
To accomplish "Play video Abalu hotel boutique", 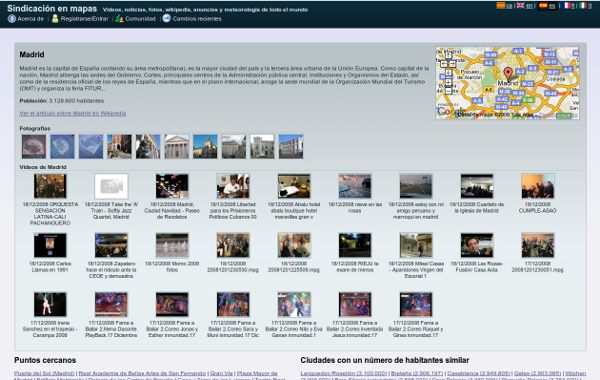I will (x=294, y=186).
